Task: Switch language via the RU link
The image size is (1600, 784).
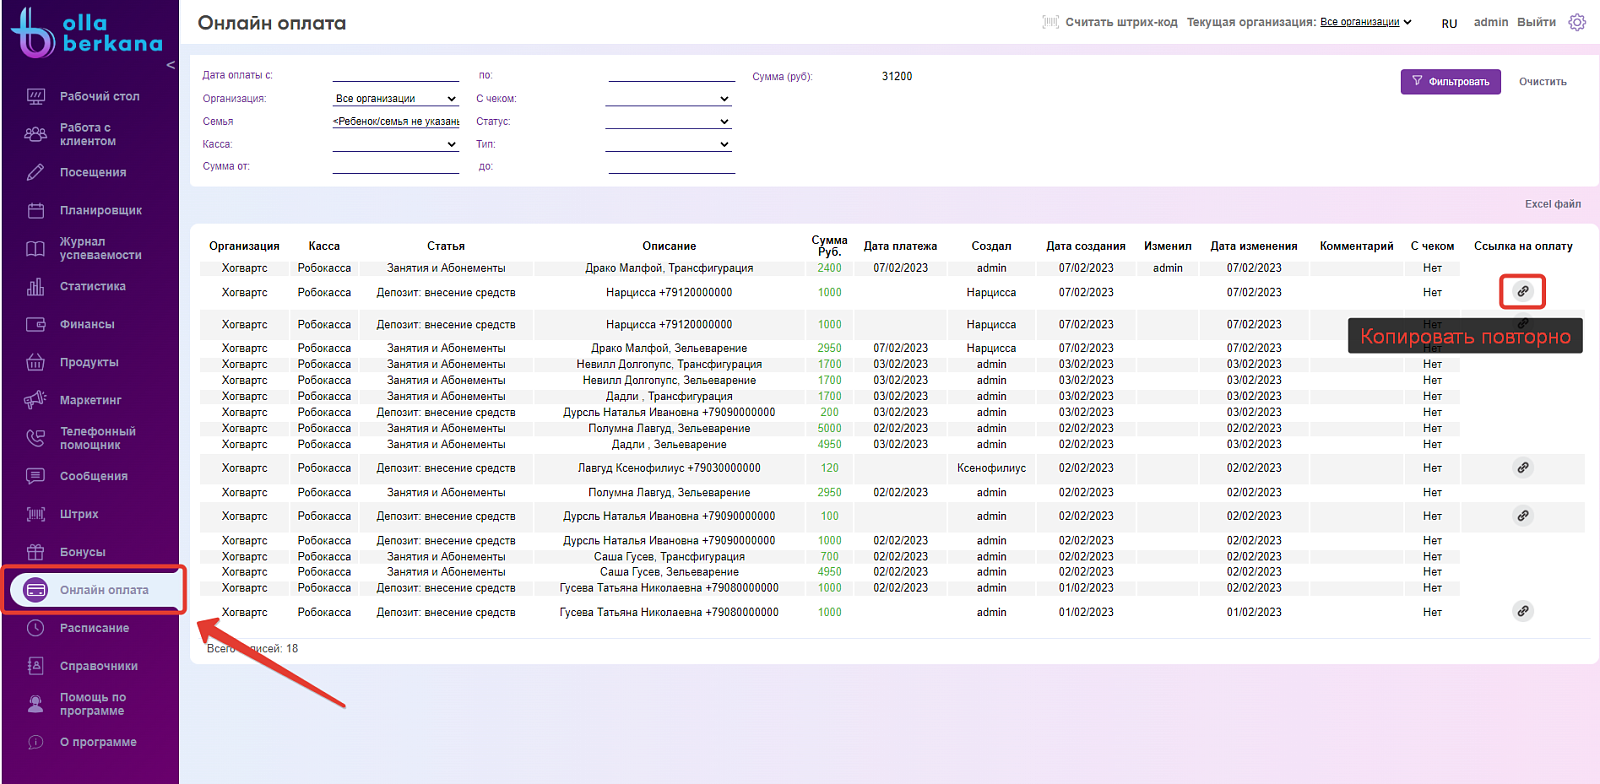Action: coord(1449,23)
